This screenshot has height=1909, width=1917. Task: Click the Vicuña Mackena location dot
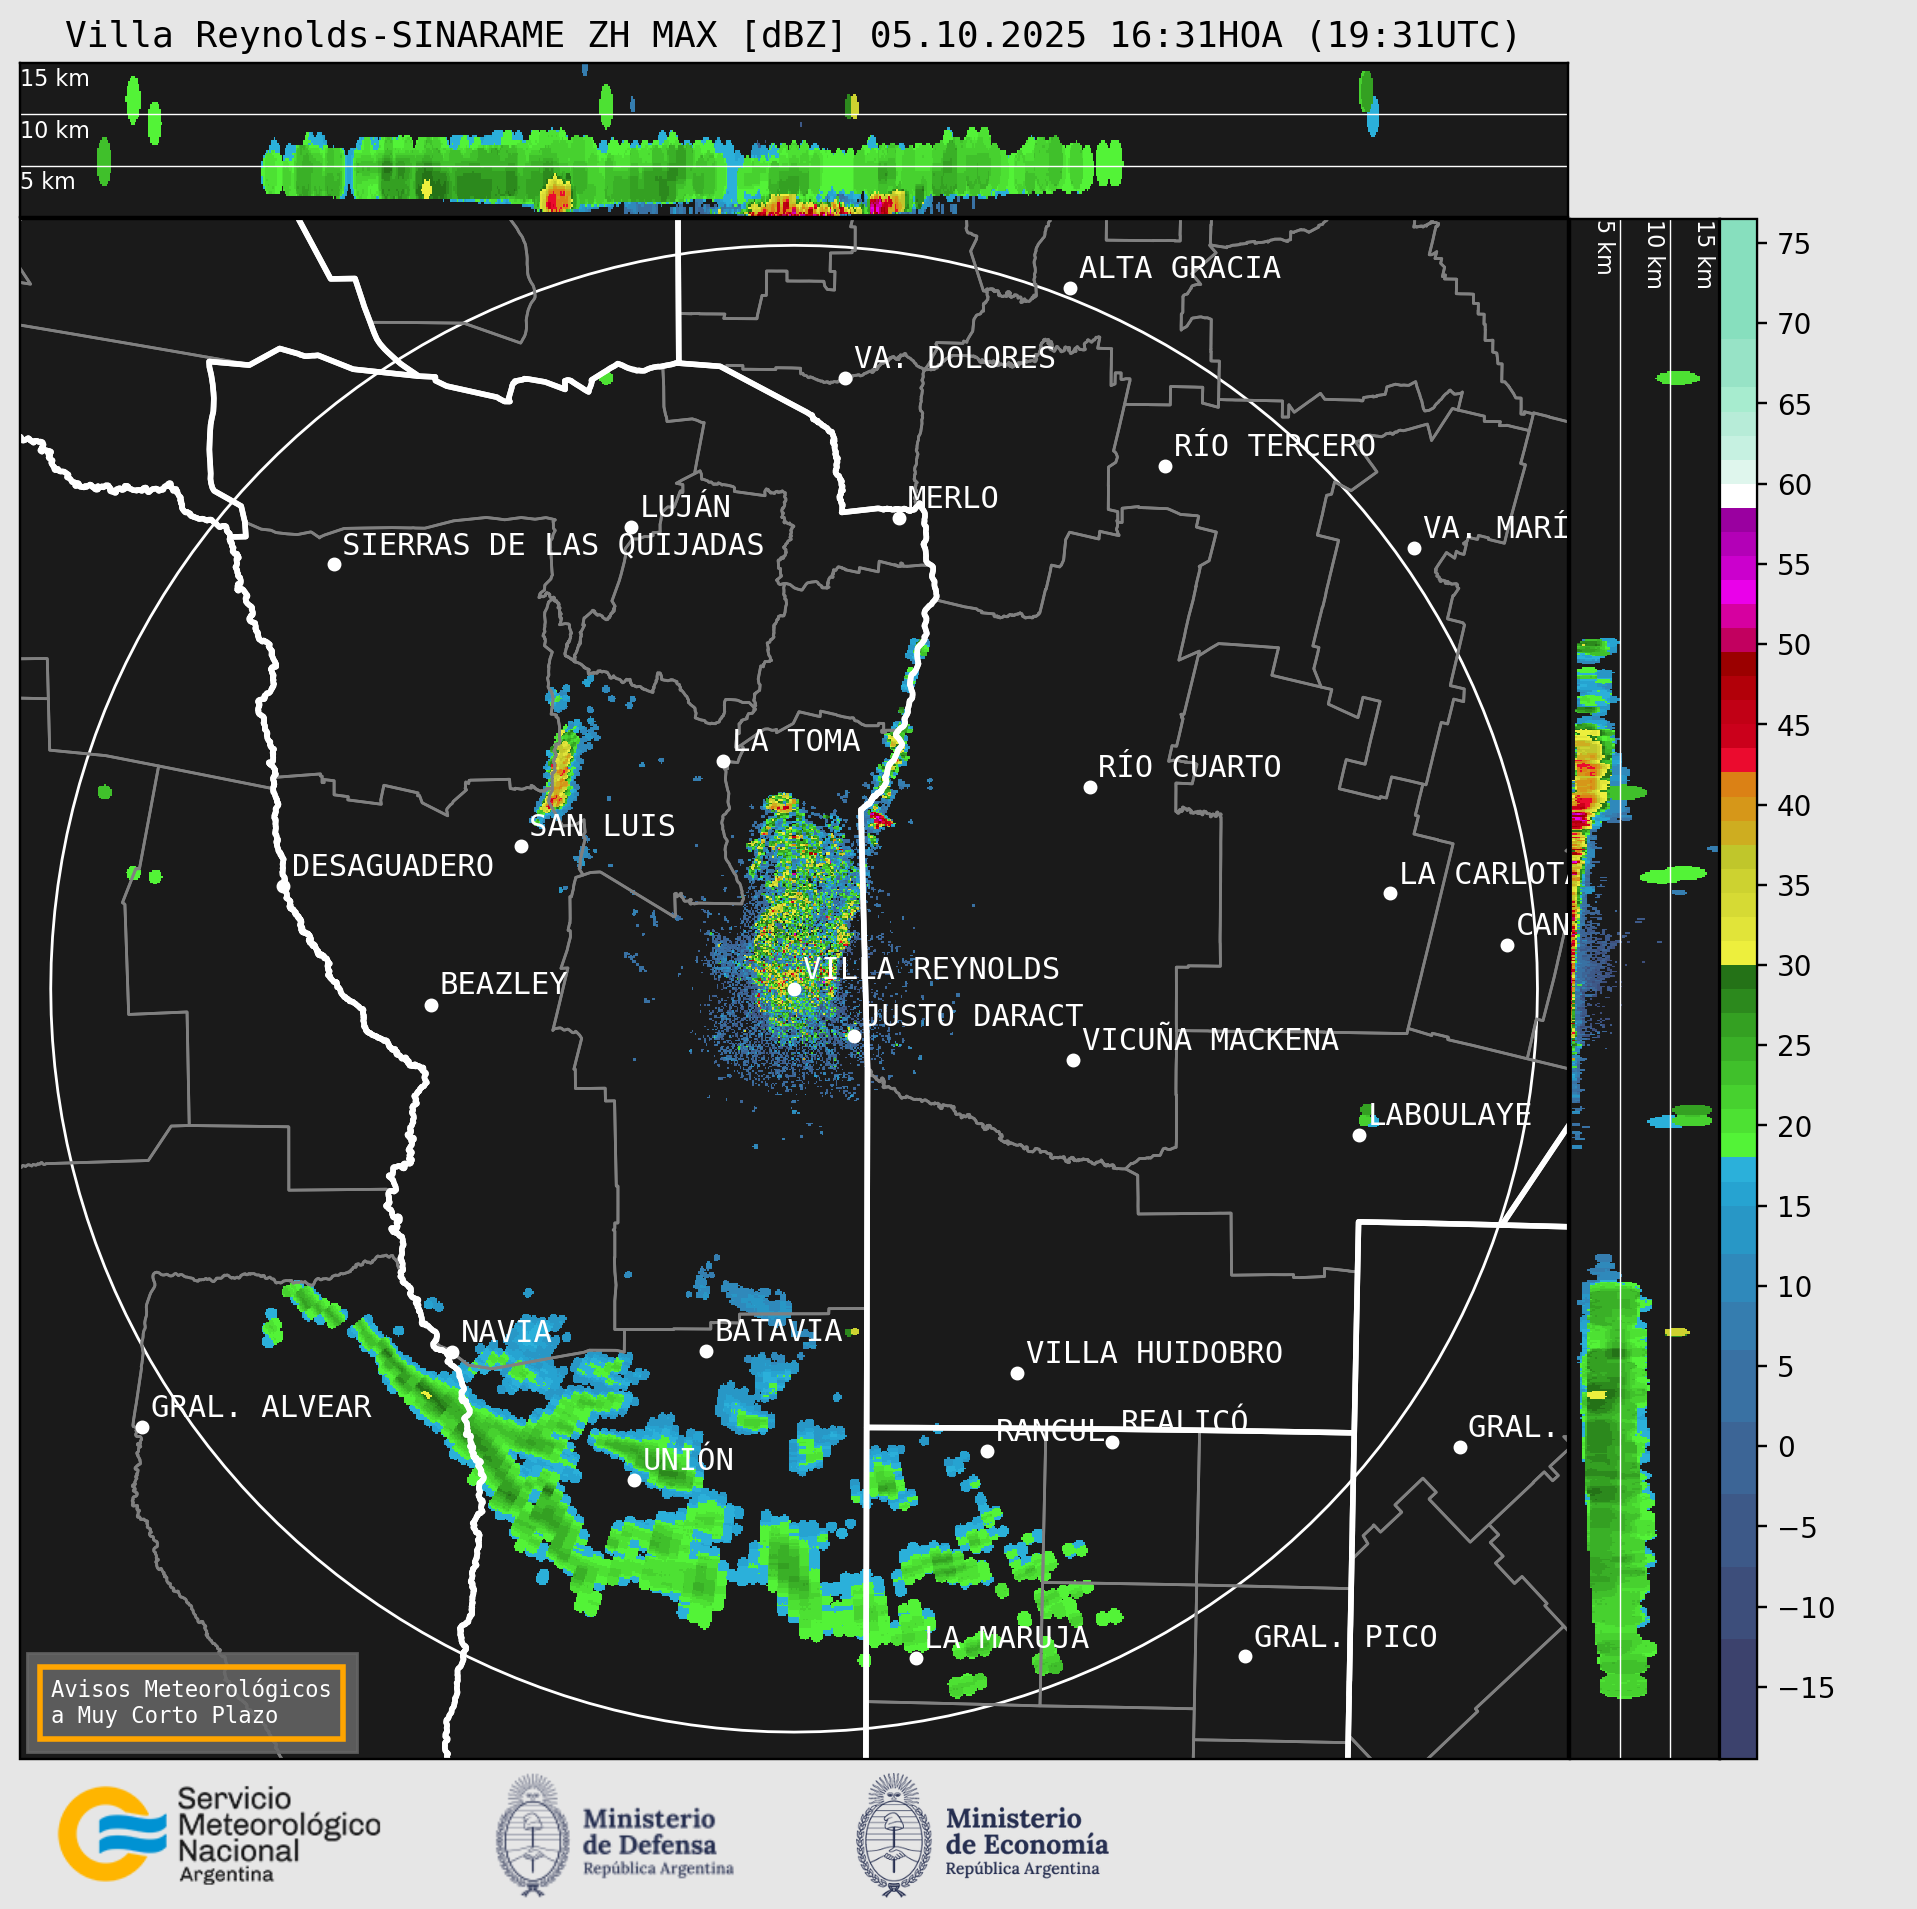1073,1061
